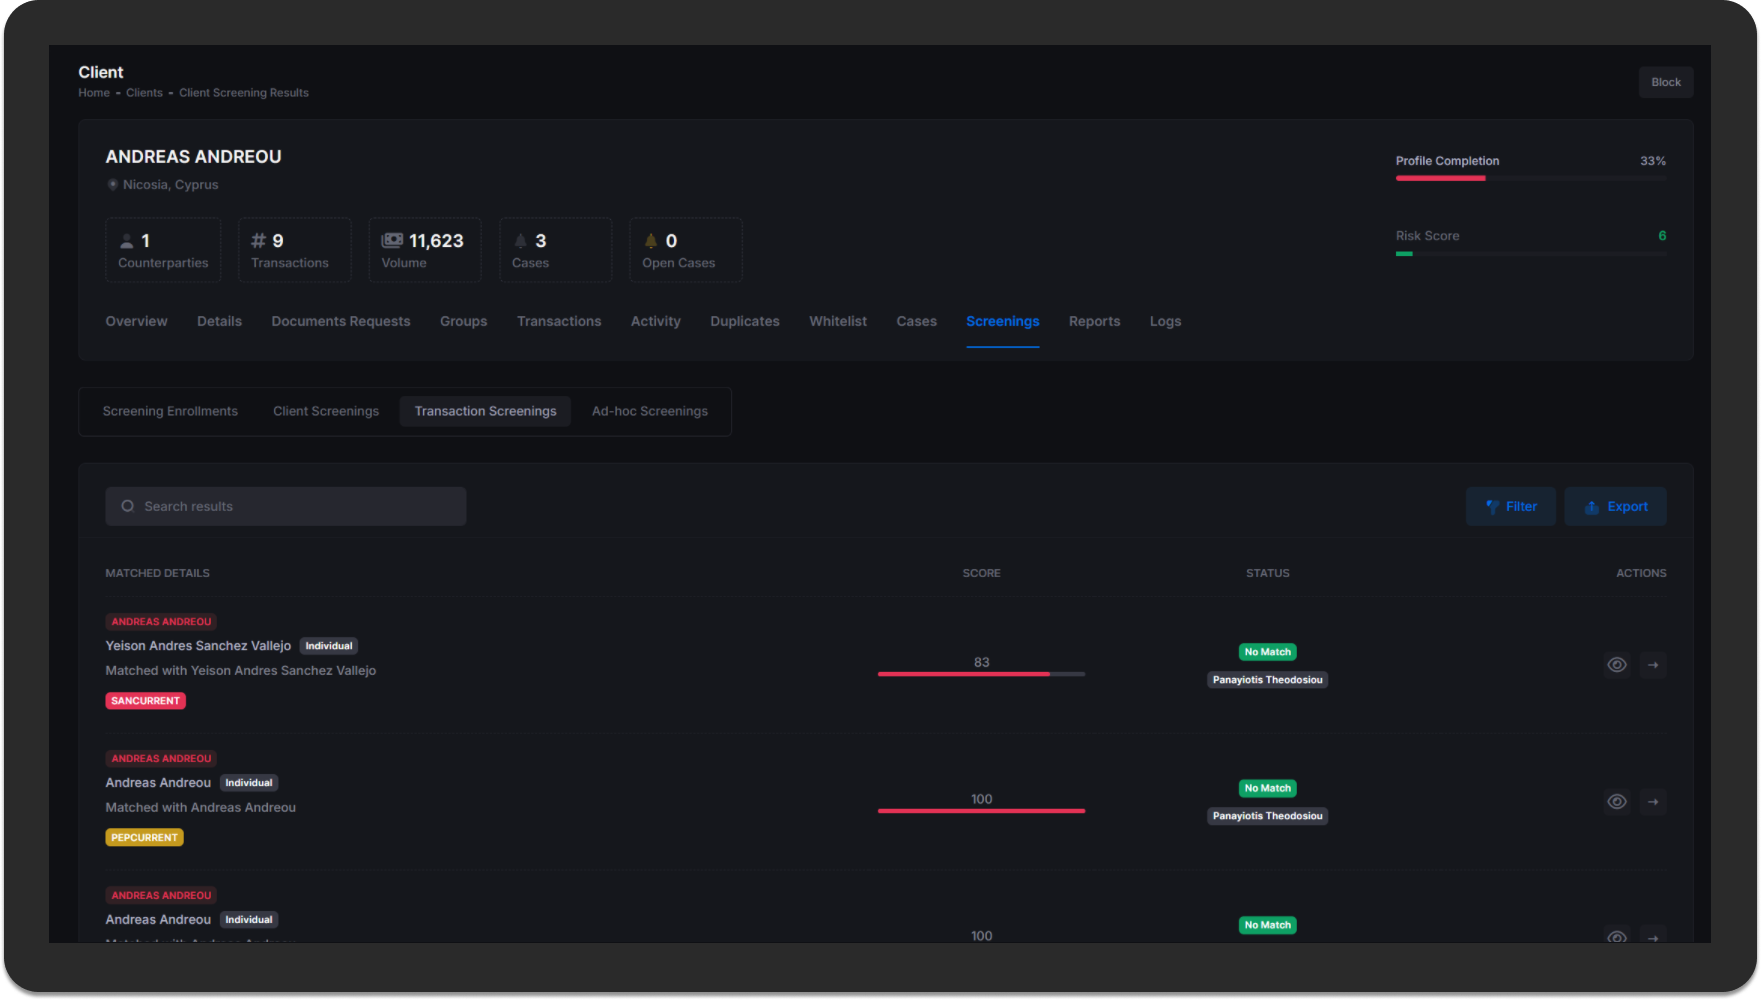The image size is (1761, 1000).
Task: Switch to the Client Screenings tab
Action: pyautogui.click(x=326, y=412)
